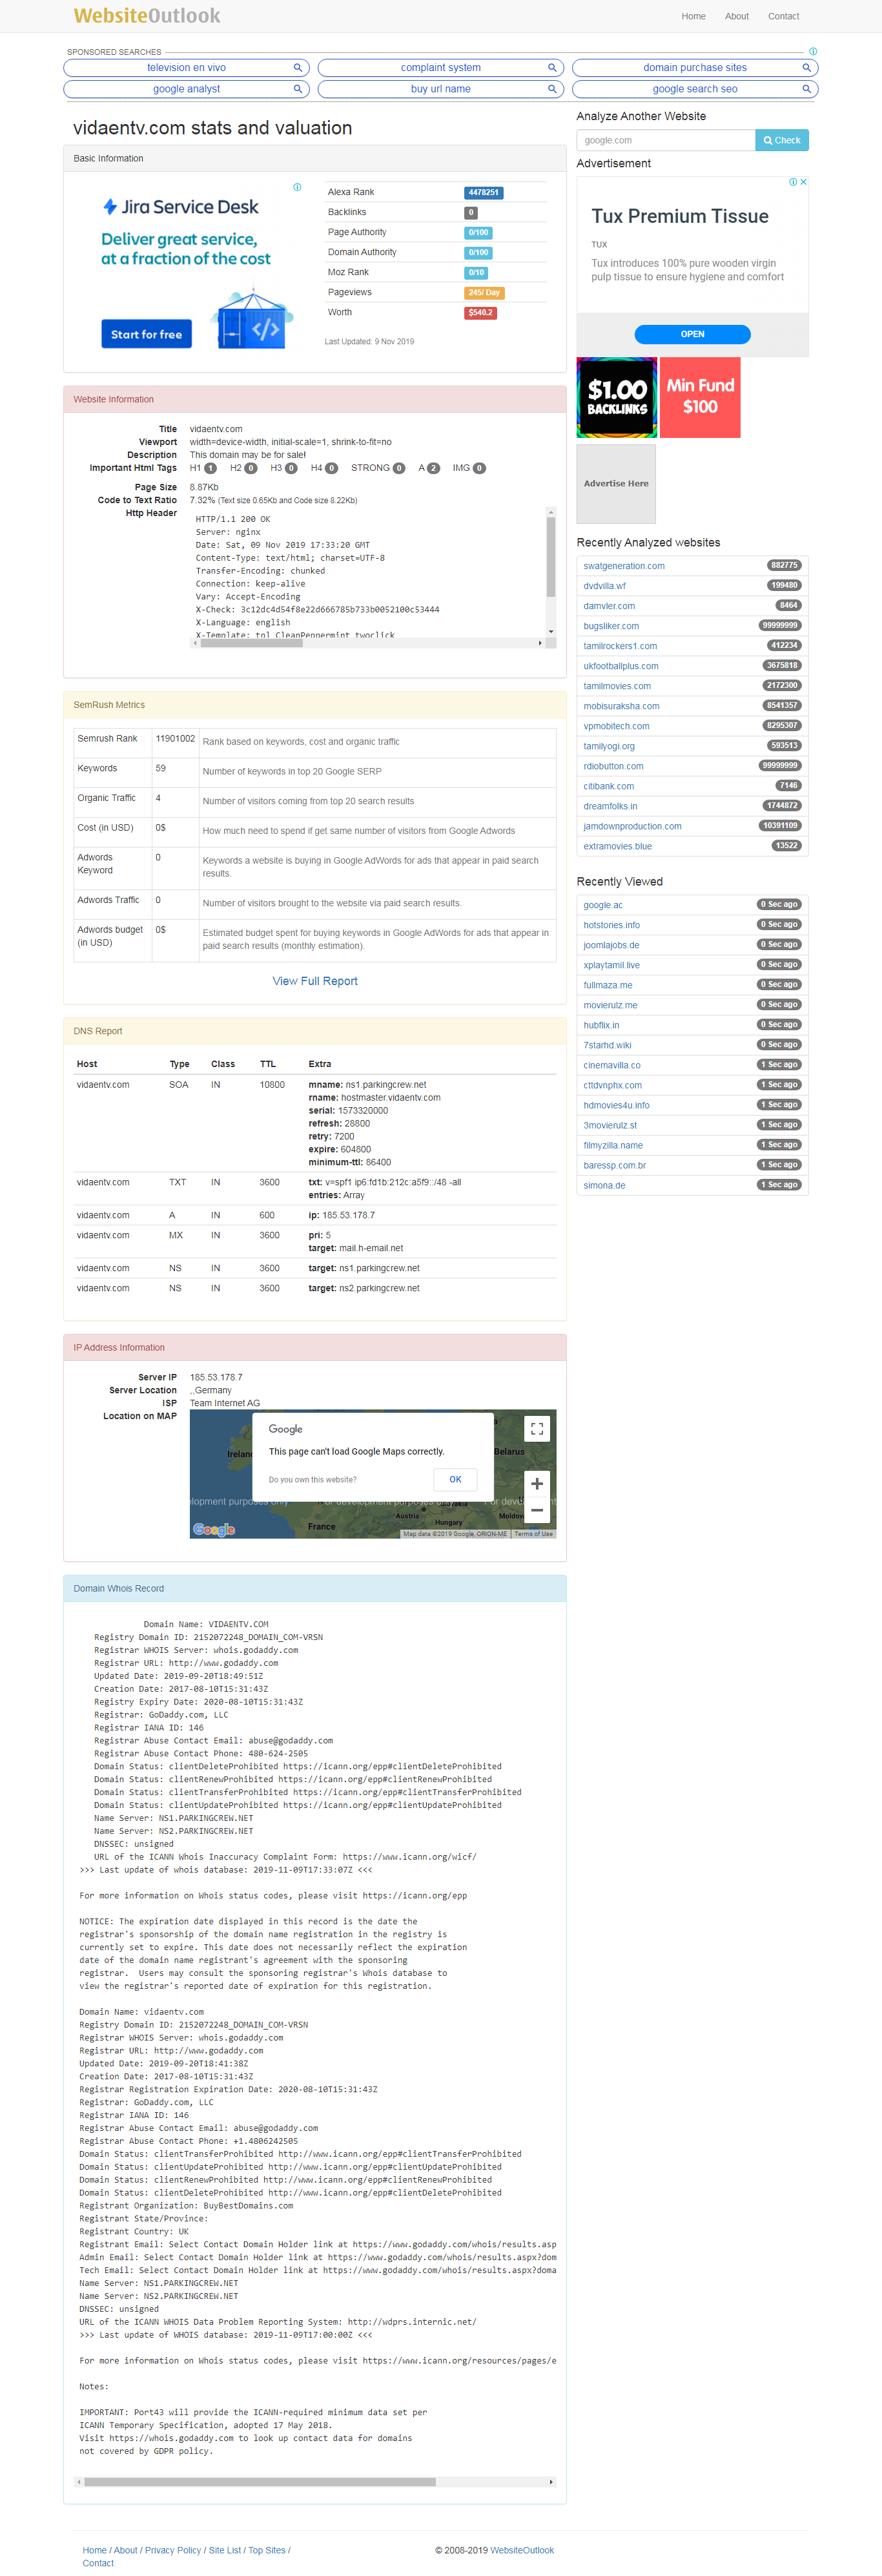Click search icon in 'domain purchase sites' box
Viewport: 882px width, 2576px height.
coord(806,68)
